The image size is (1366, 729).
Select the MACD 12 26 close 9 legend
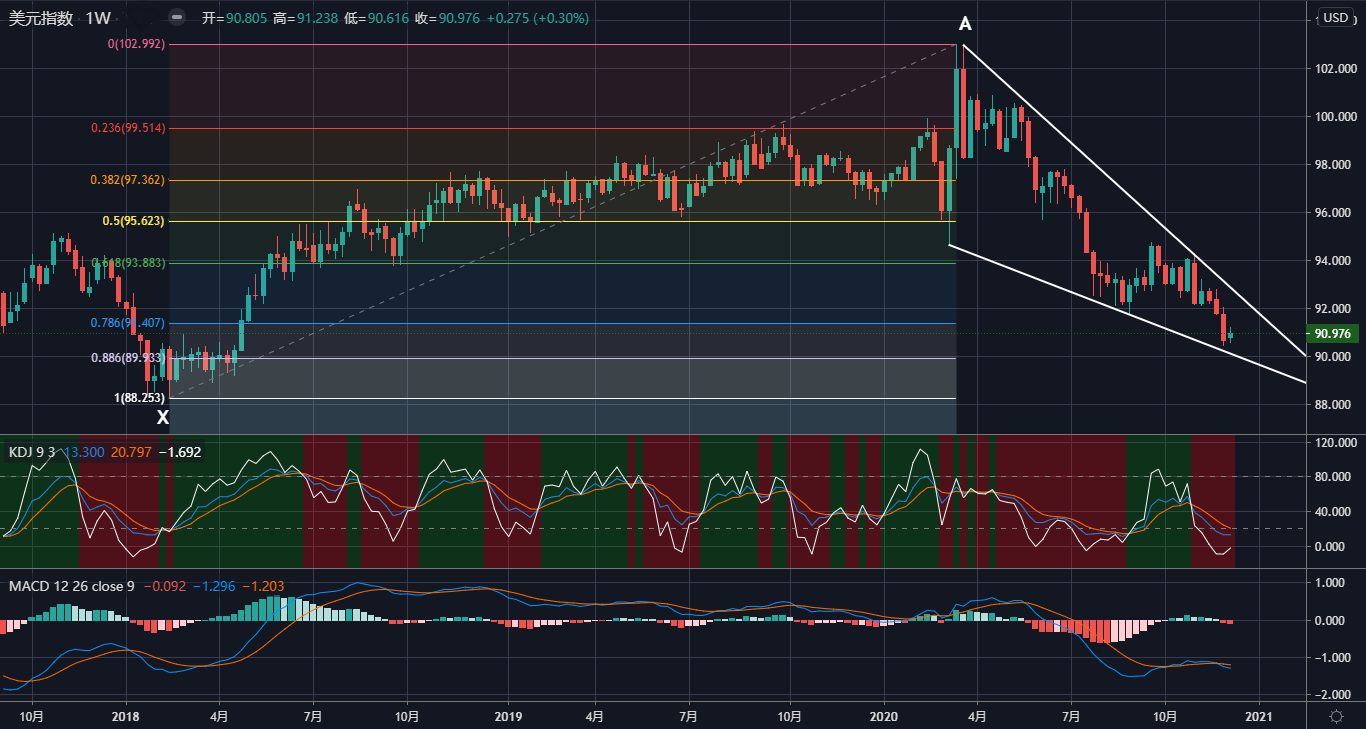[71, 585]
